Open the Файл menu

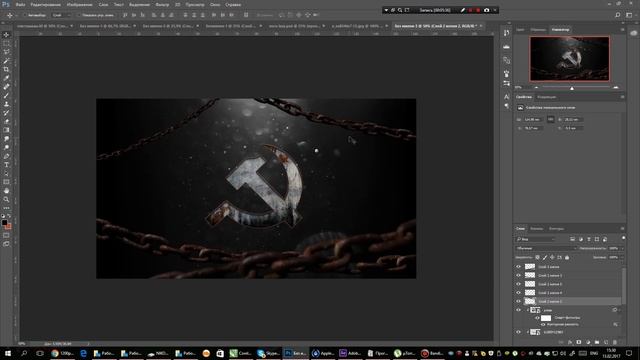coord(20,4)
